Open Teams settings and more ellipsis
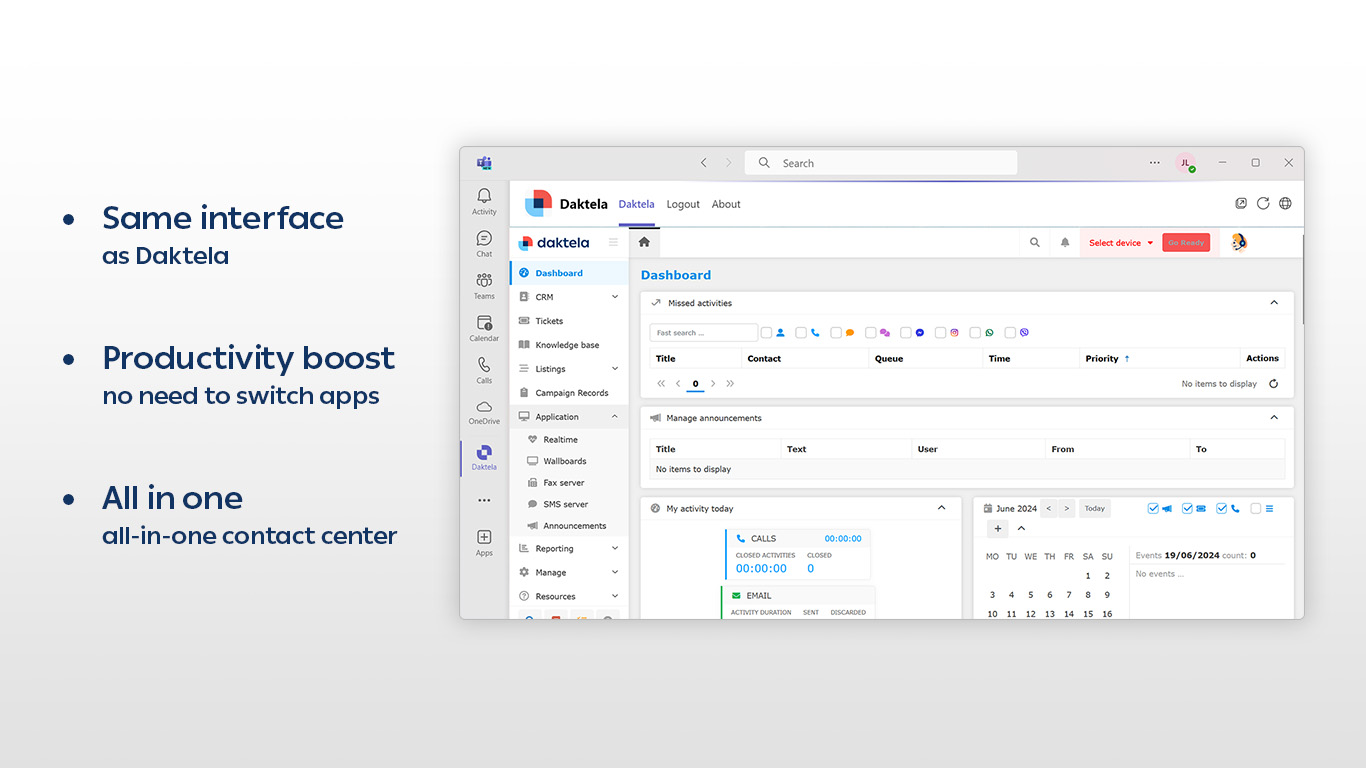The width and height of the screenshot is (1366, 768). coord(1155,163)
